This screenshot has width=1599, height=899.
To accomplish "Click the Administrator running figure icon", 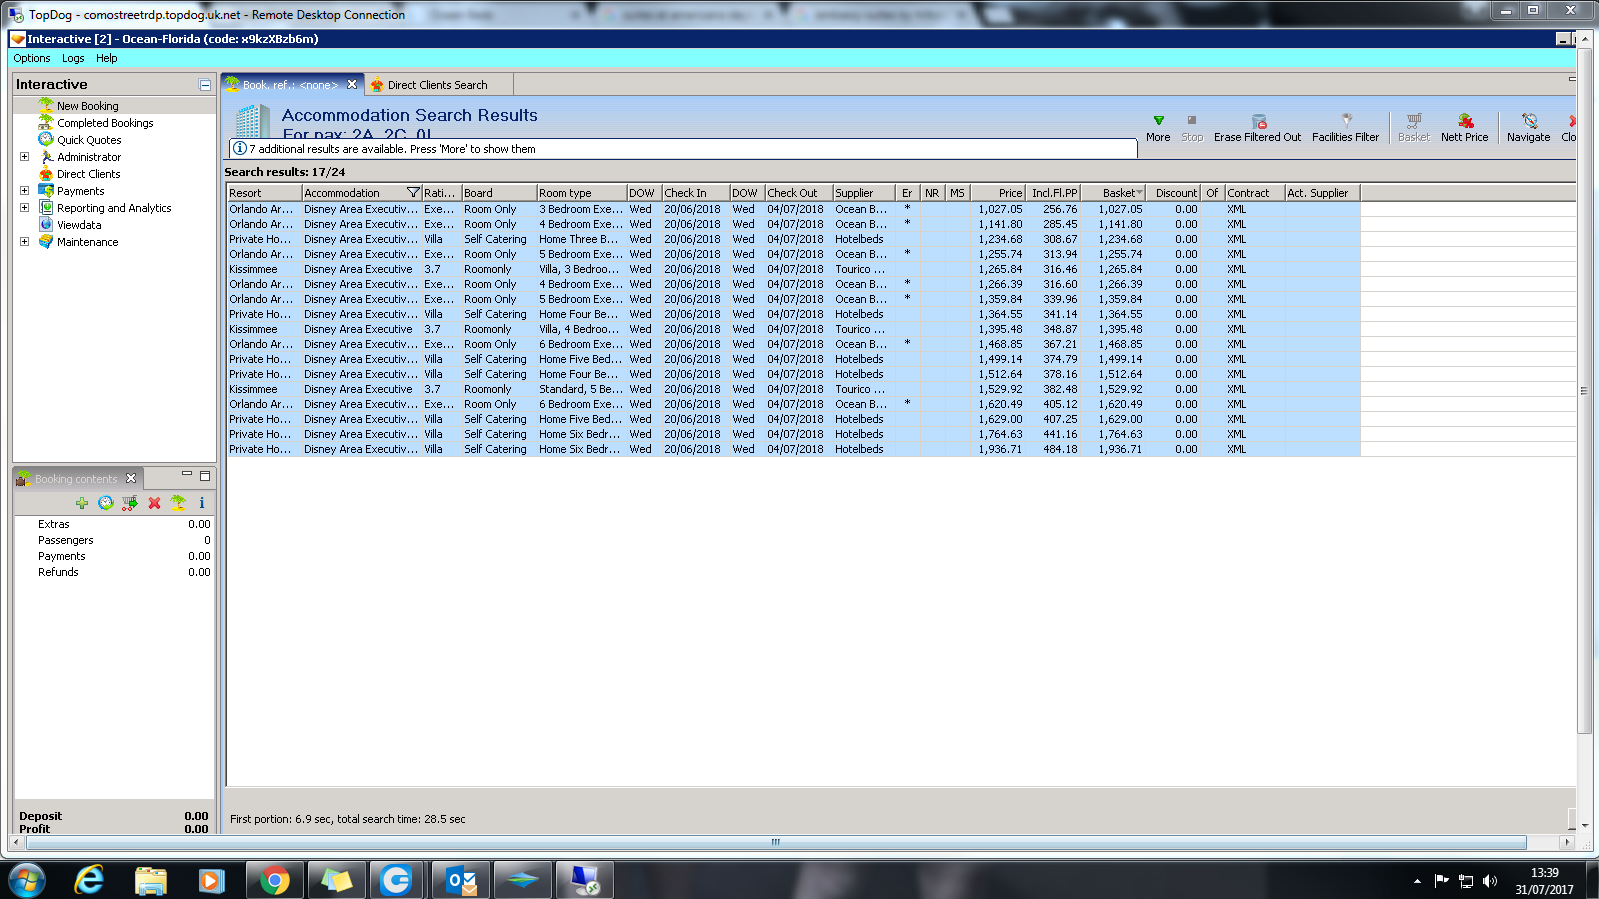I will click(x=46, y=156).
